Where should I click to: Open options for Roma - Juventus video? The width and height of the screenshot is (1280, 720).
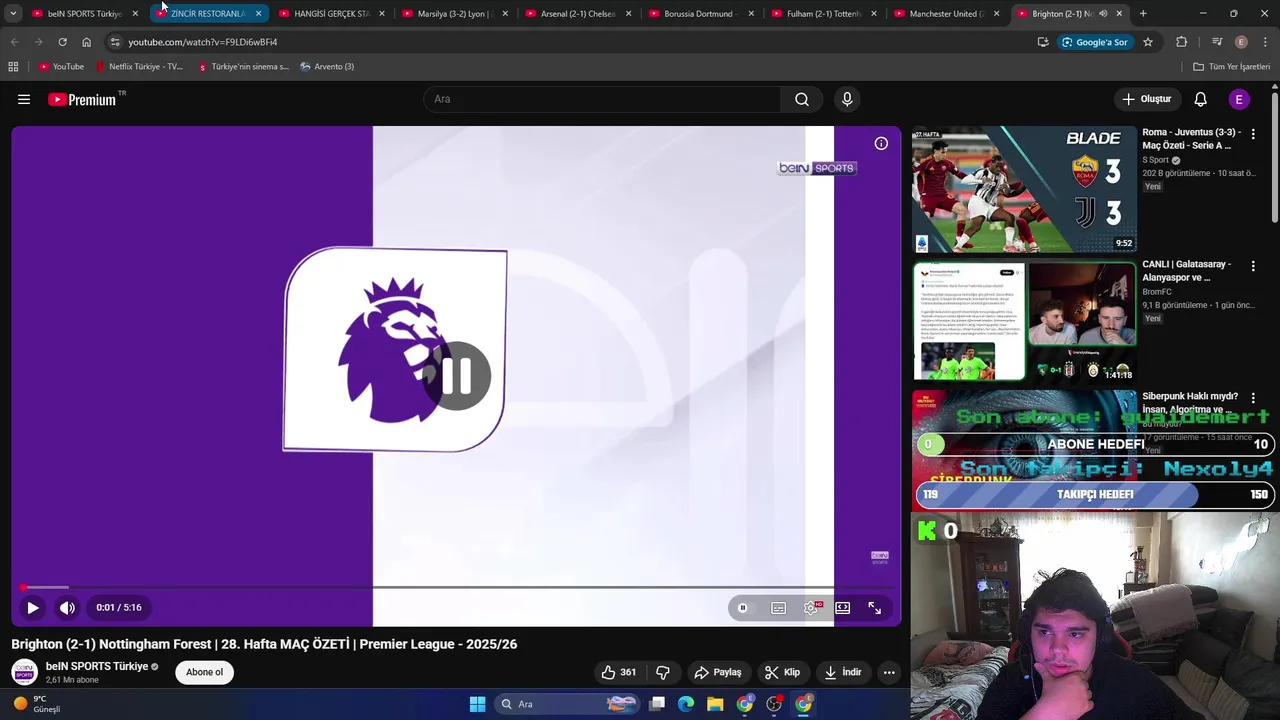(x=1253, y=133)
